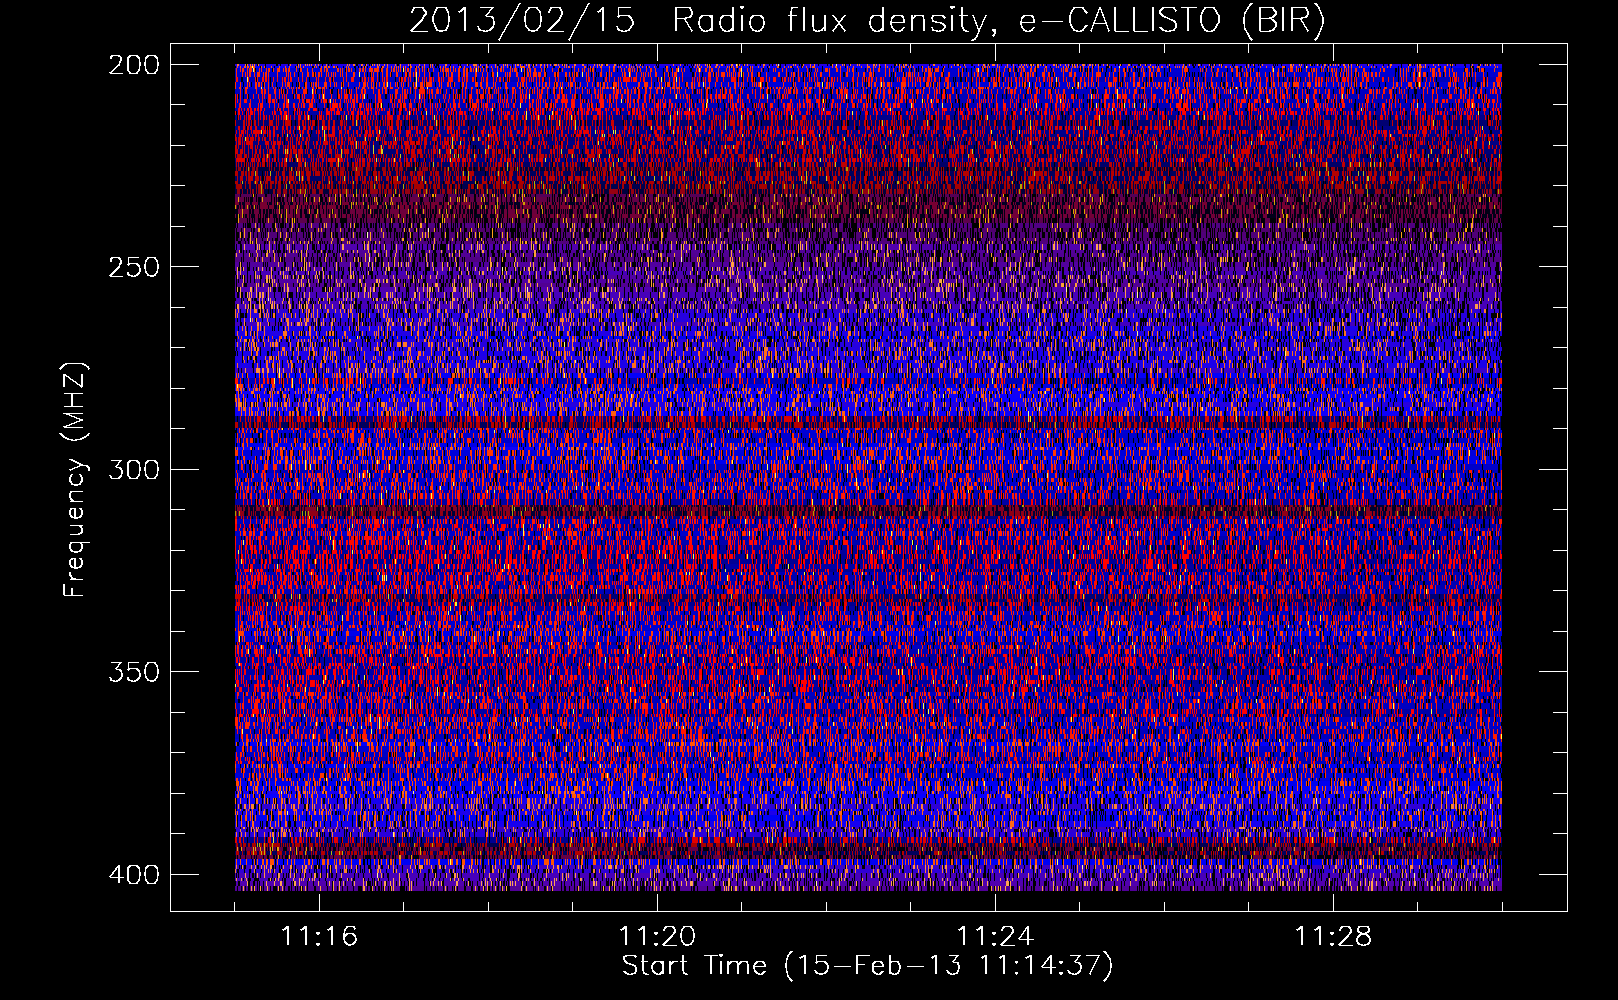Click the '11:20' time tick label

coord(657,937)
